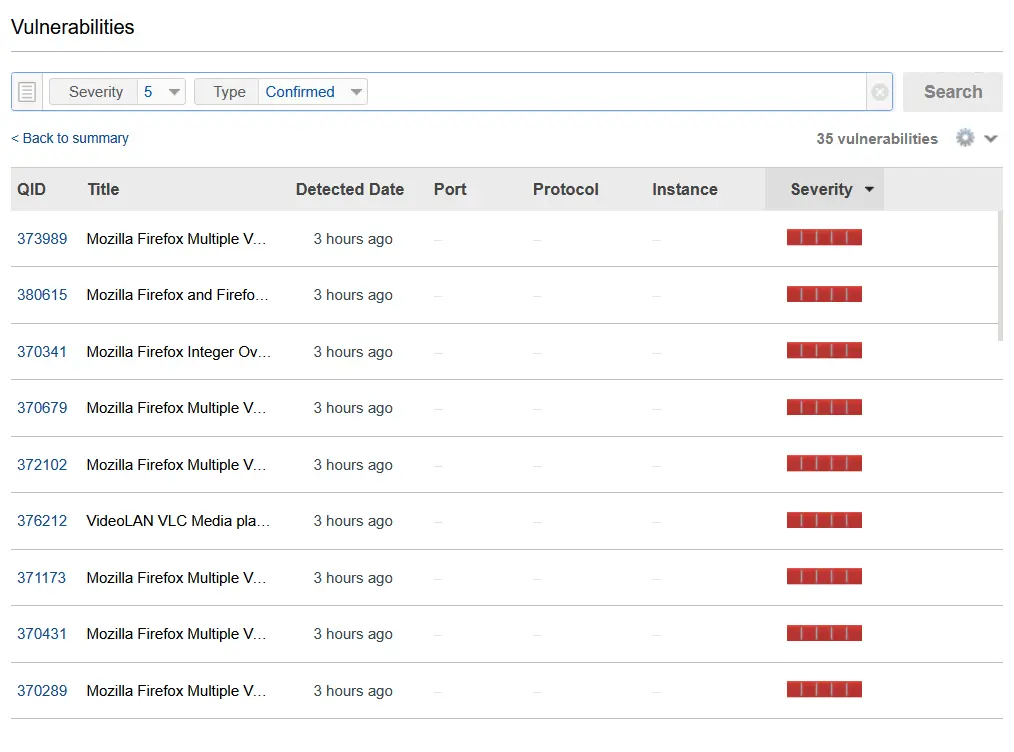
Task: Open QID 370431
Action: (x=42, y=634)
